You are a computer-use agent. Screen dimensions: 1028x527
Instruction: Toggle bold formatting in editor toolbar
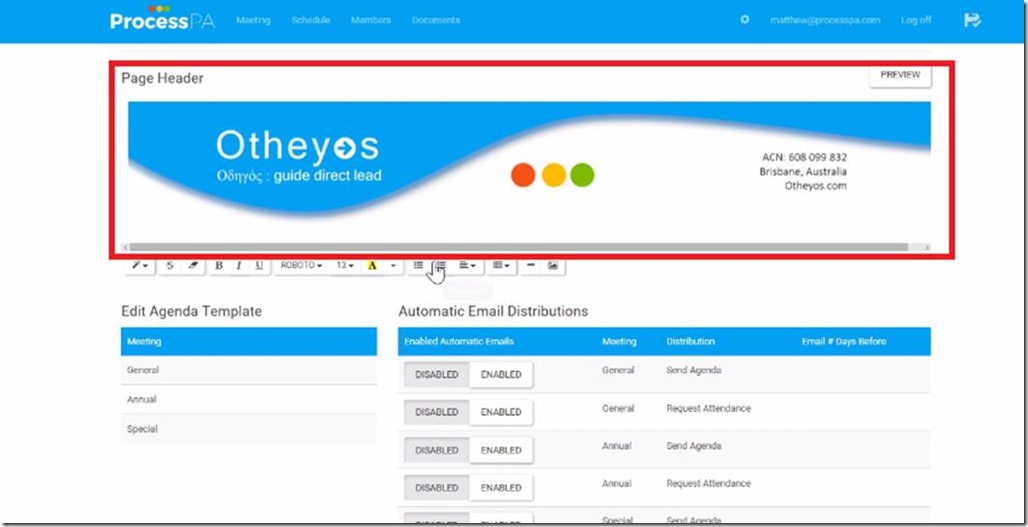coord(219,266)
